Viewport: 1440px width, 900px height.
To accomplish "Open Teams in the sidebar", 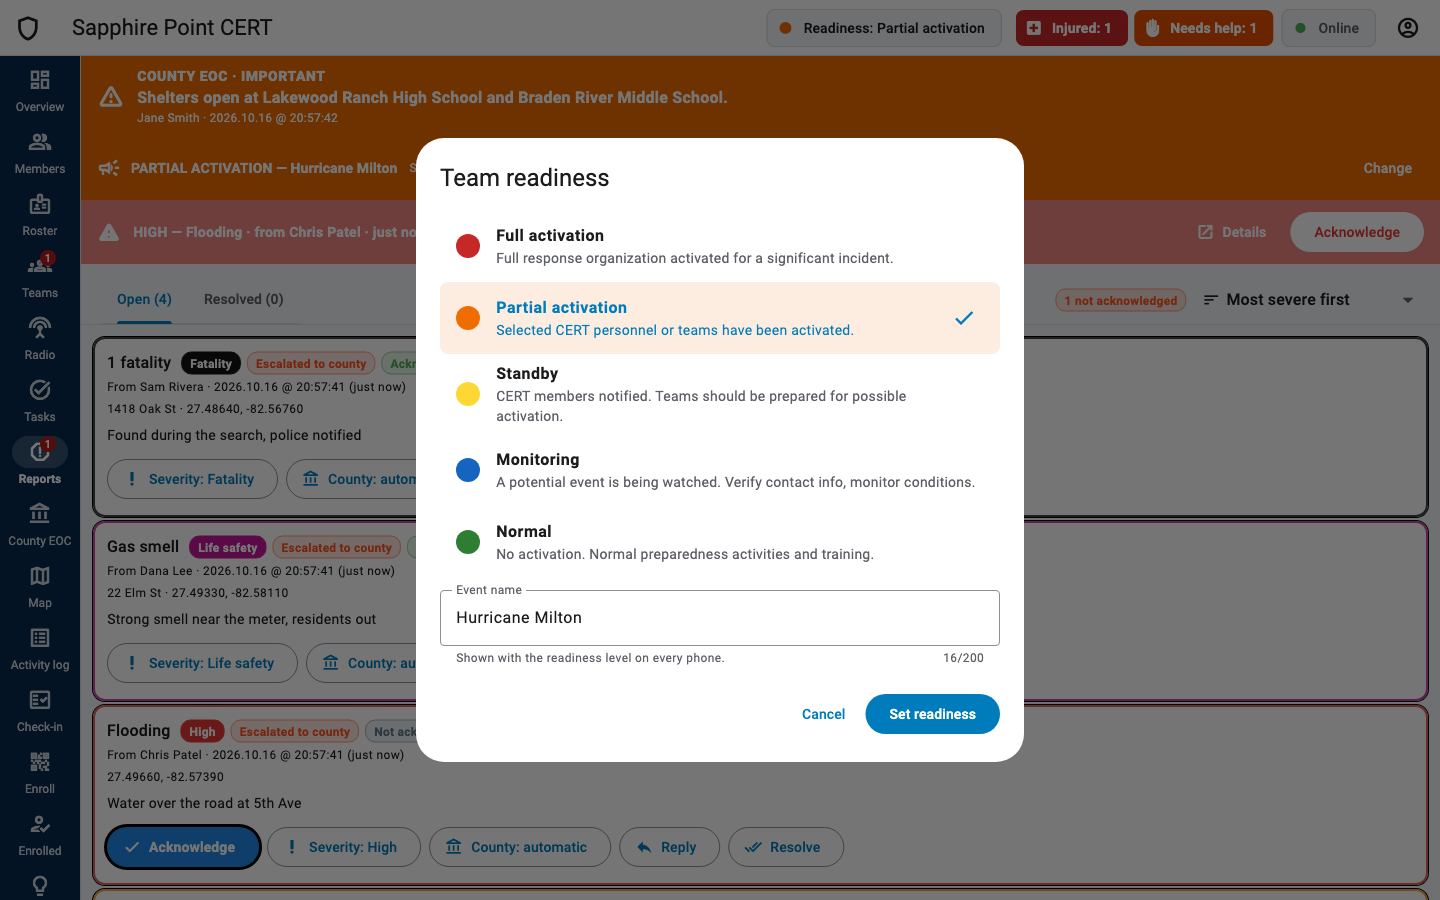I will point(40,276).
